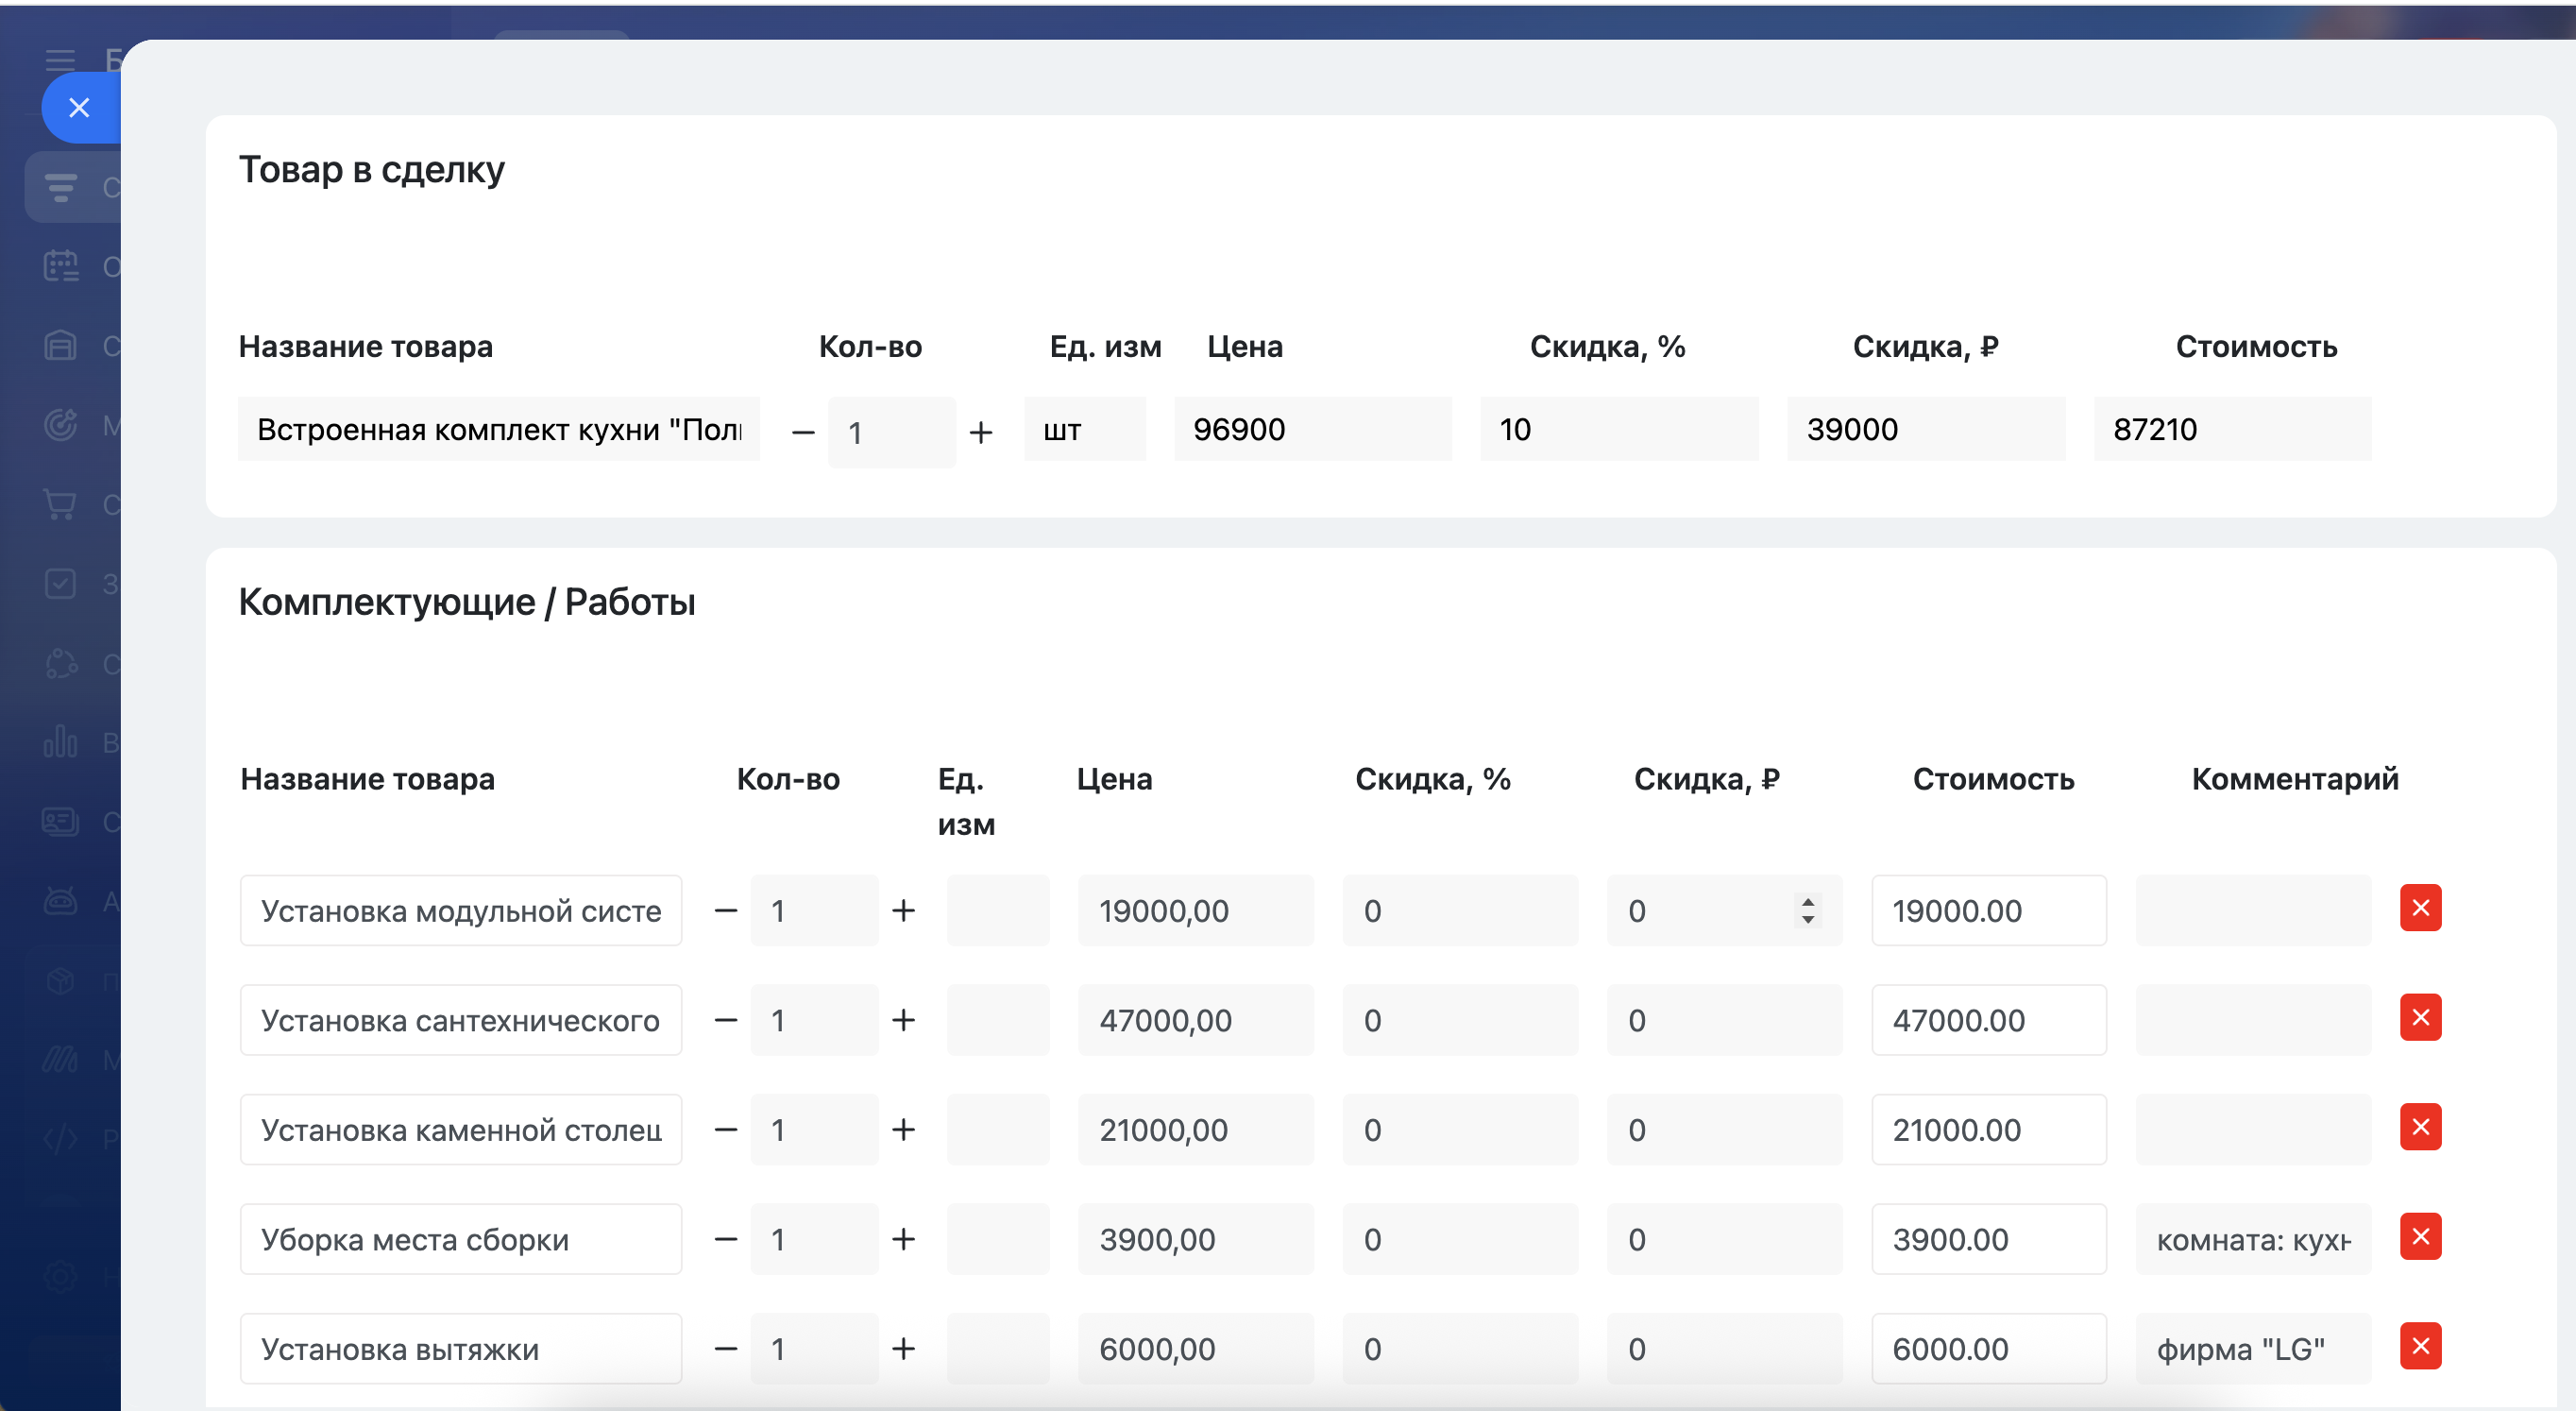Close the slide-out panel with blue X button
Viewport: 2576px width, 1411px height.
79,107
